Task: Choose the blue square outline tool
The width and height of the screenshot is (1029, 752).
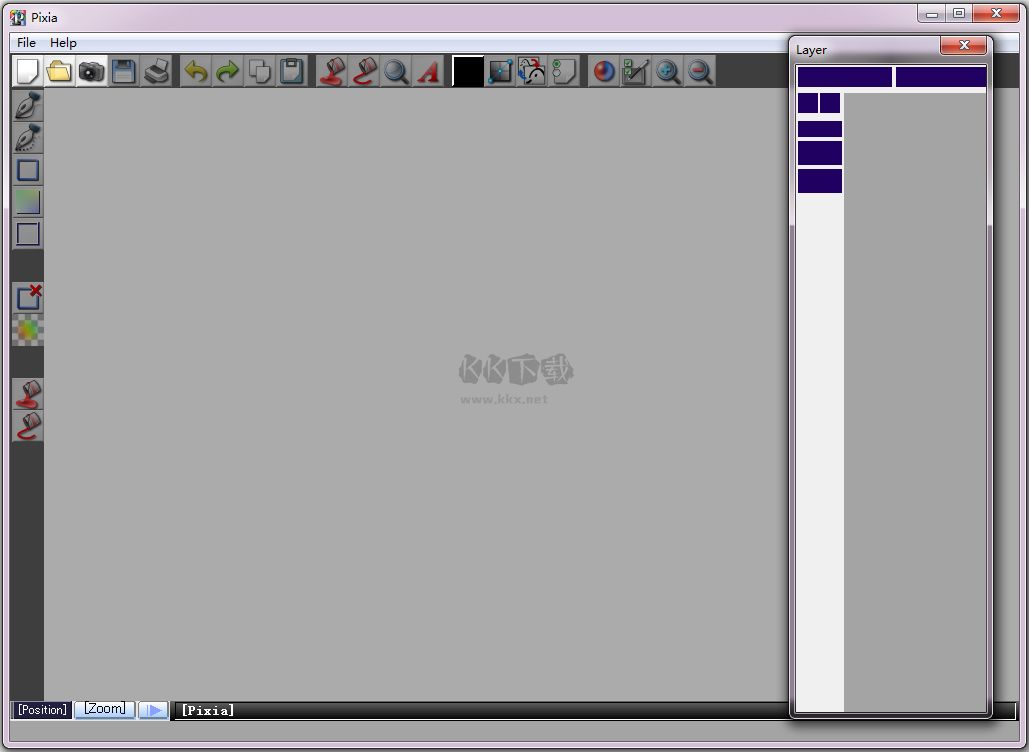Action: pyautogui.click(x=28, y=170)
